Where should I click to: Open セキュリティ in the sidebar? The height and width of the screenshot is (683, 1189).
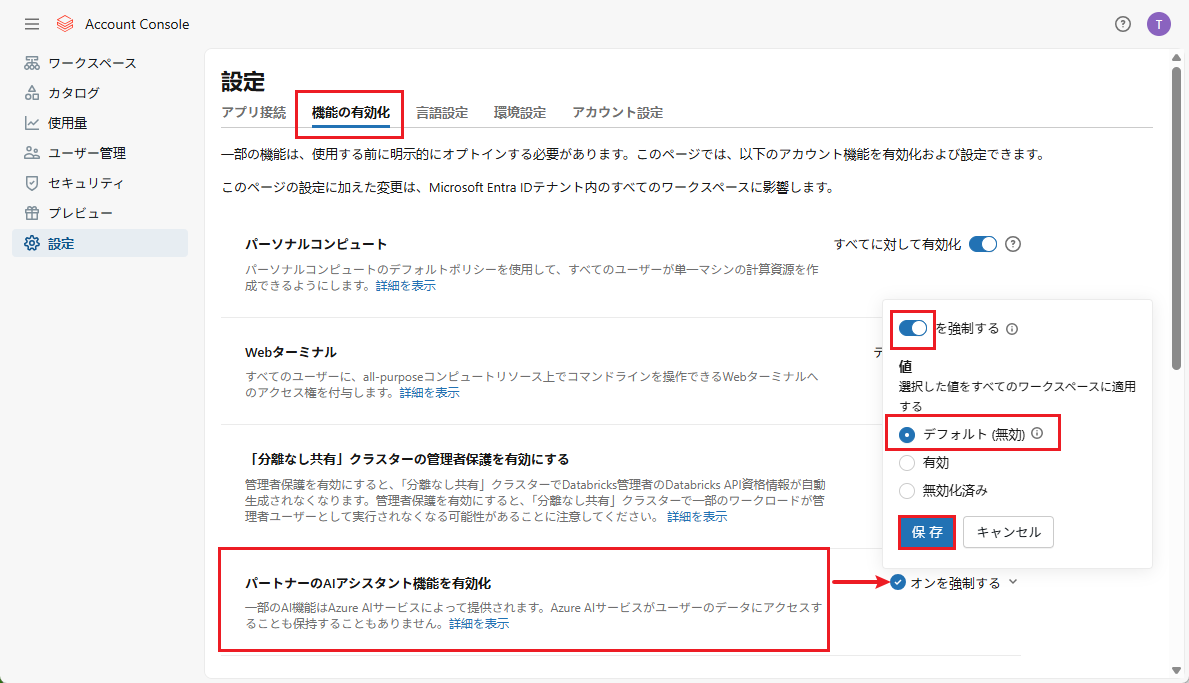pyautogui.click(x=86, y=183)
